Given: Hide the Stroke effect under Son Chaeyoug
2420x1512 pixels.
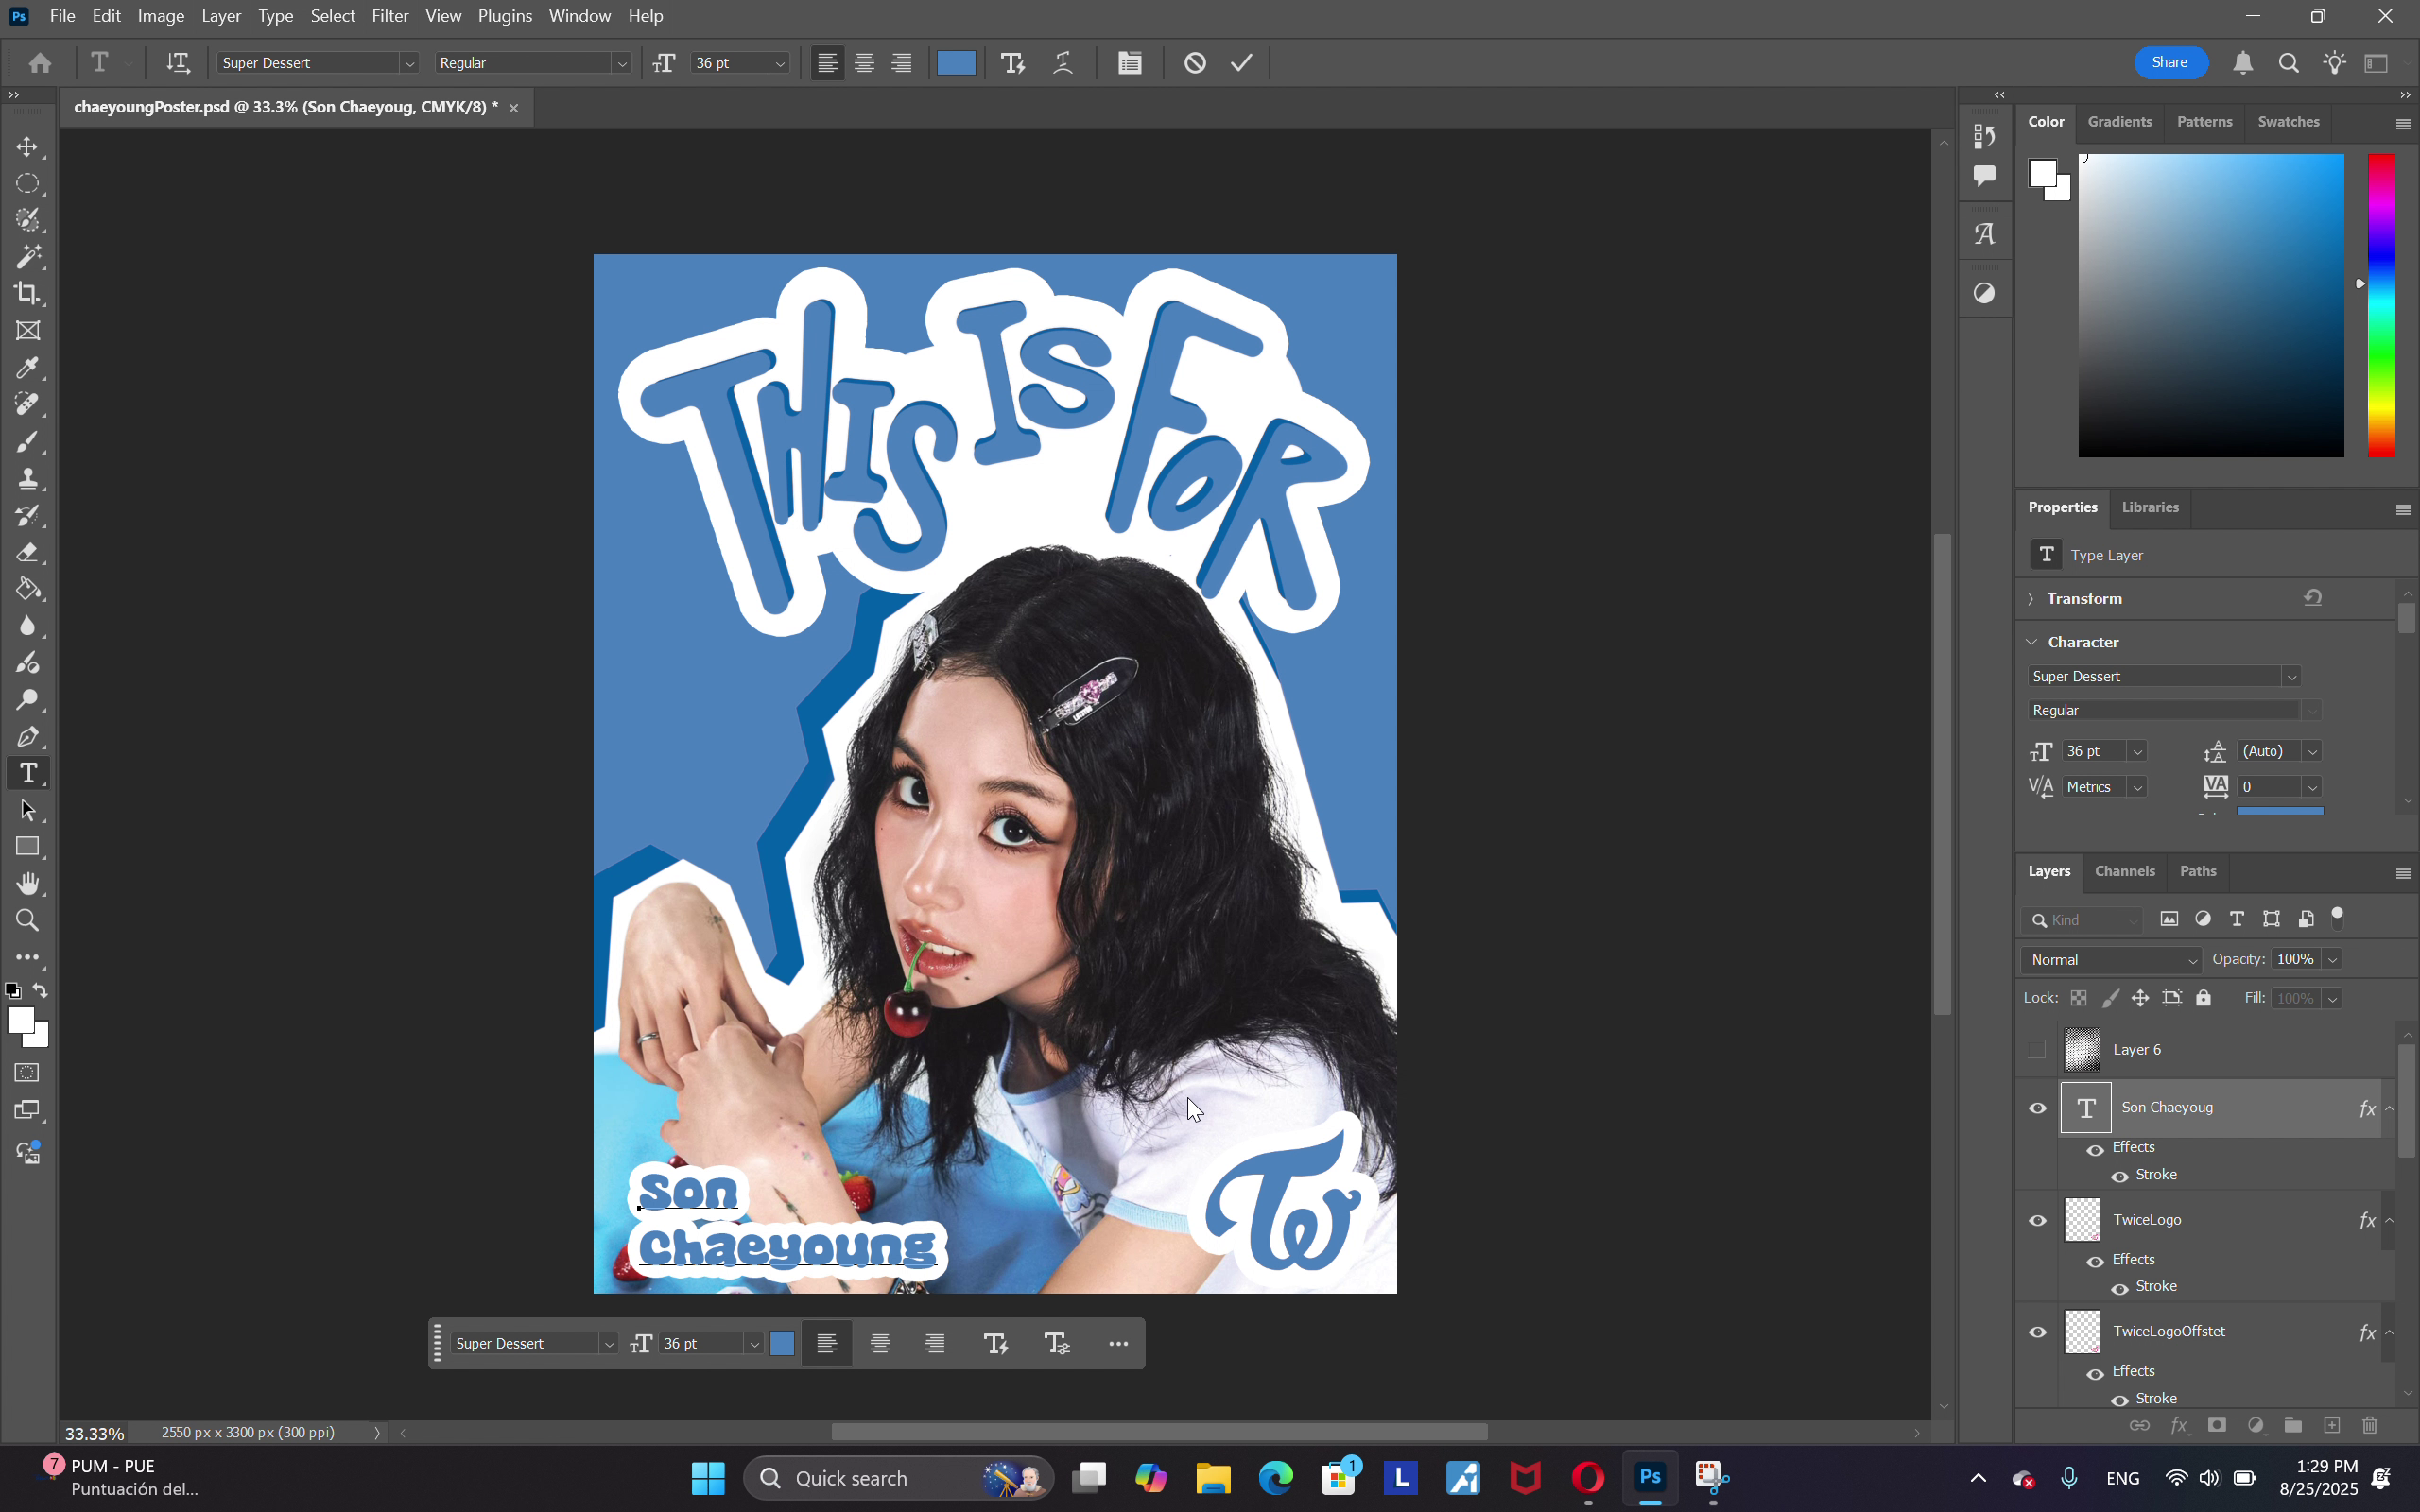Looking at the screenshot, I should pyautogui.click(x=2120, y=1176).
